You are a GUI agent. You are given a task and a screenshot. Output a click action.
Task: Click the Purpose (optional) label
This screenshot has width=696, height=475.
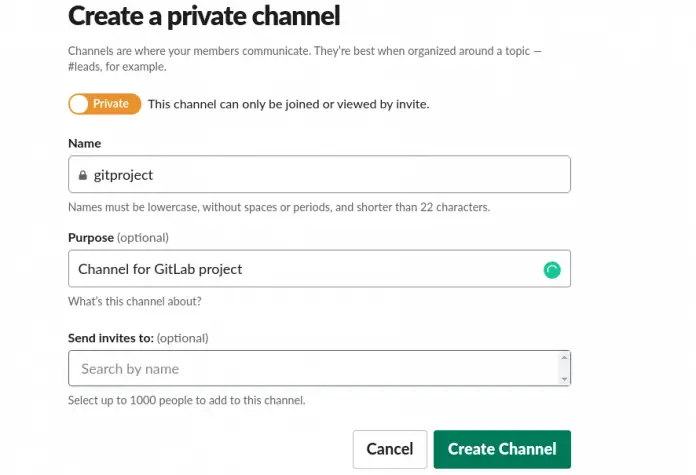click(118, 238)
